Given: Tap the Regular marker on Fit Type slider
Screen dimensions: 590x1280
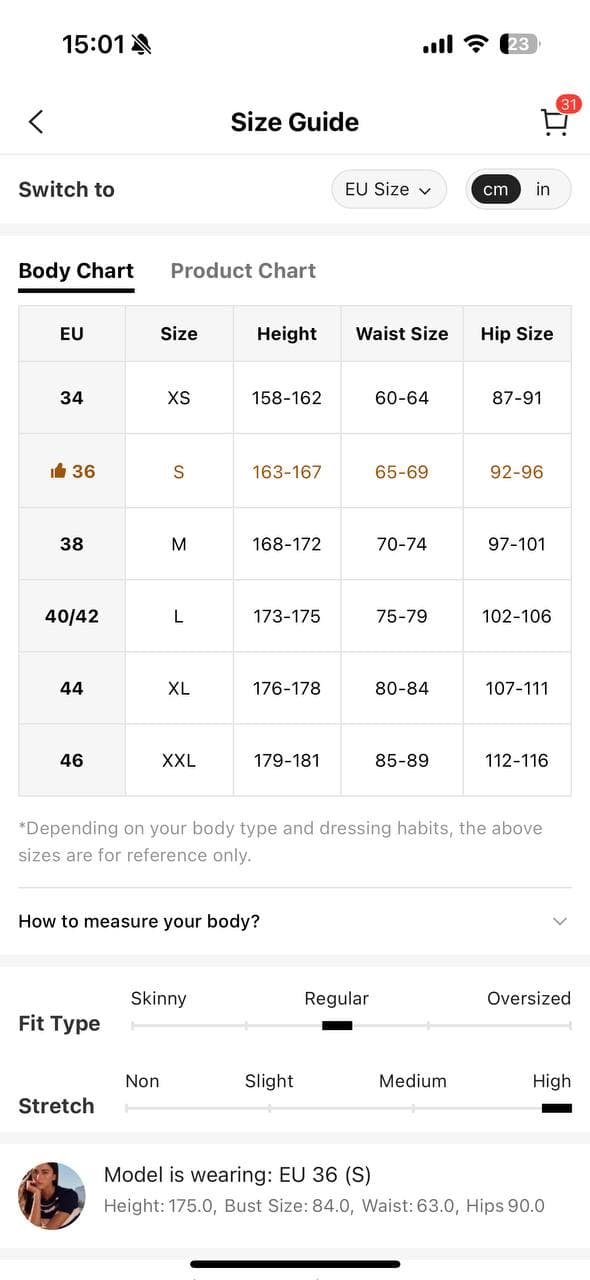Looking at the screenshot, I should coord(337,1025).
